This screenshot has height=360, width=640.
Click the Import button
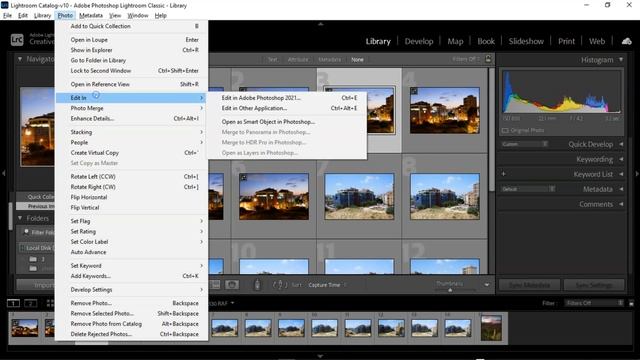tap(36, 285)
